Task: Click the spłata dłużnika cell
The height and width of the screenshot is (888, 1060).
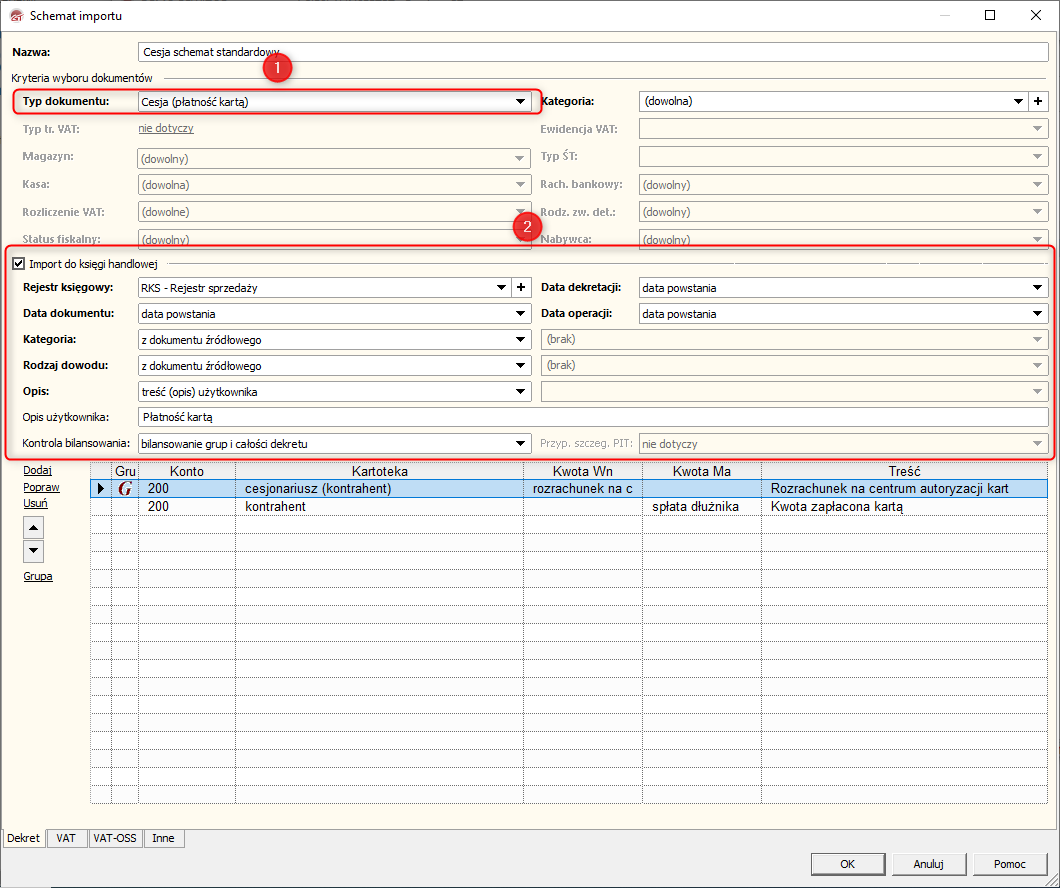Action: click(702, 506)
